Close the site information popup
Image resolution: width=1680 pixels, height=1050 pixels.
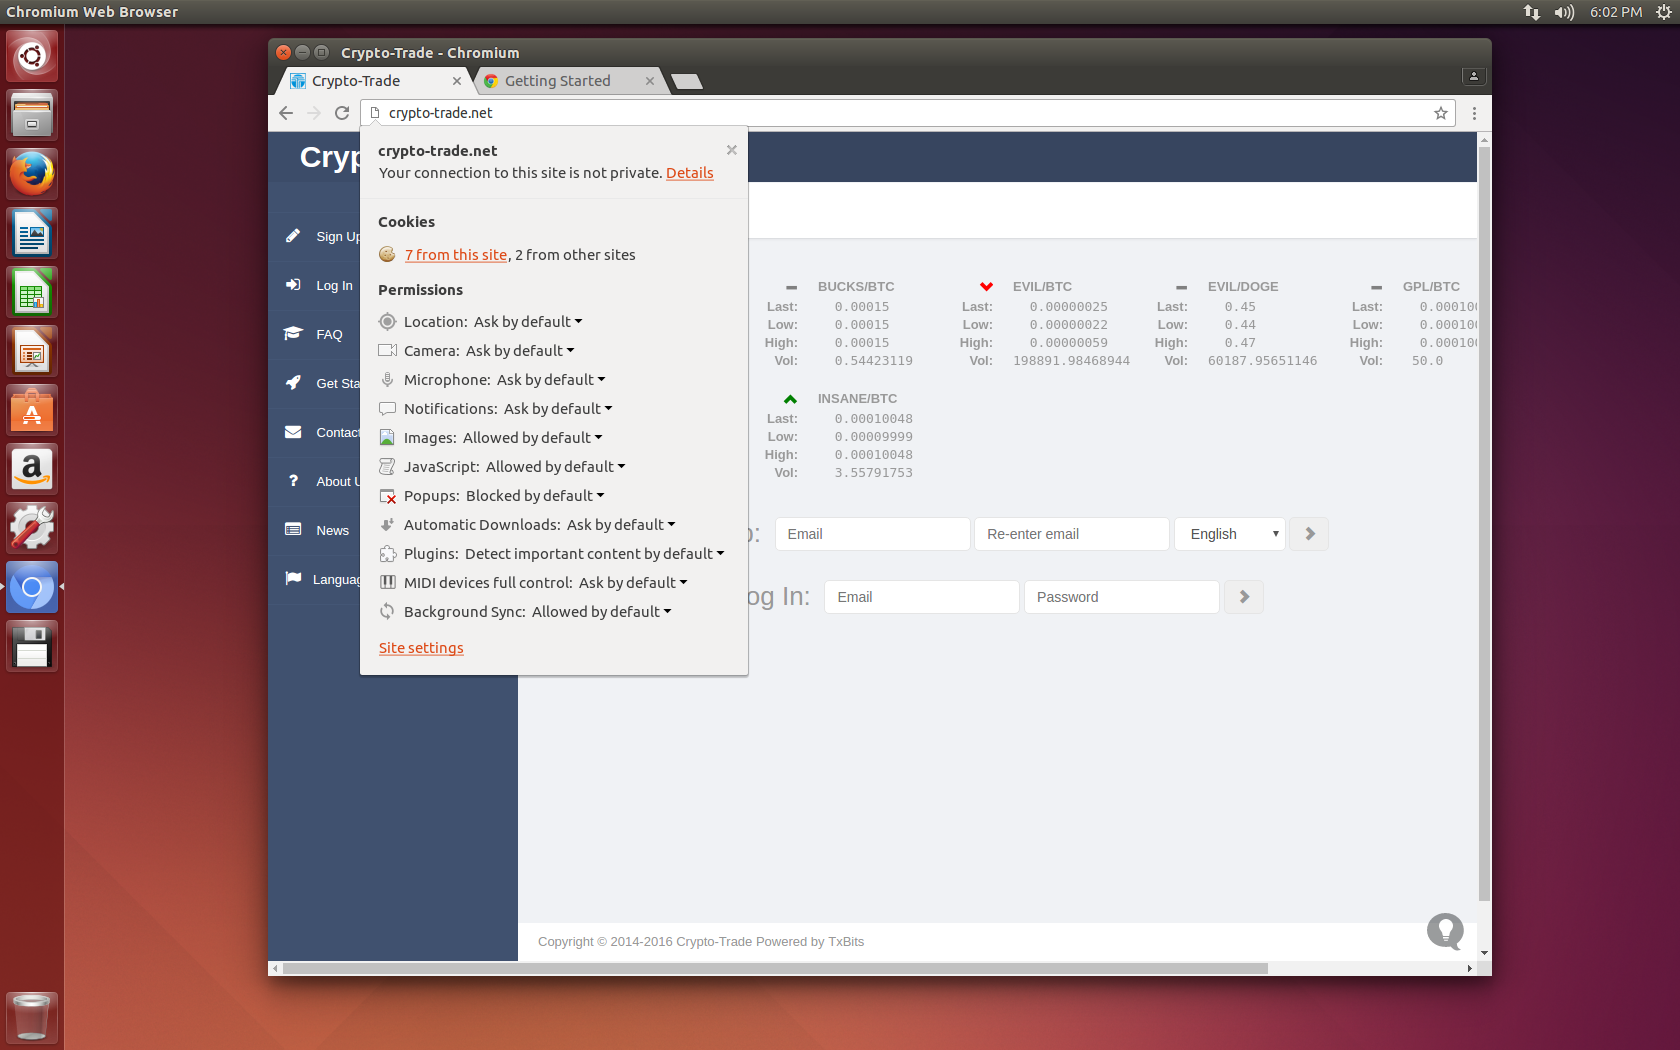coord(732,150)
